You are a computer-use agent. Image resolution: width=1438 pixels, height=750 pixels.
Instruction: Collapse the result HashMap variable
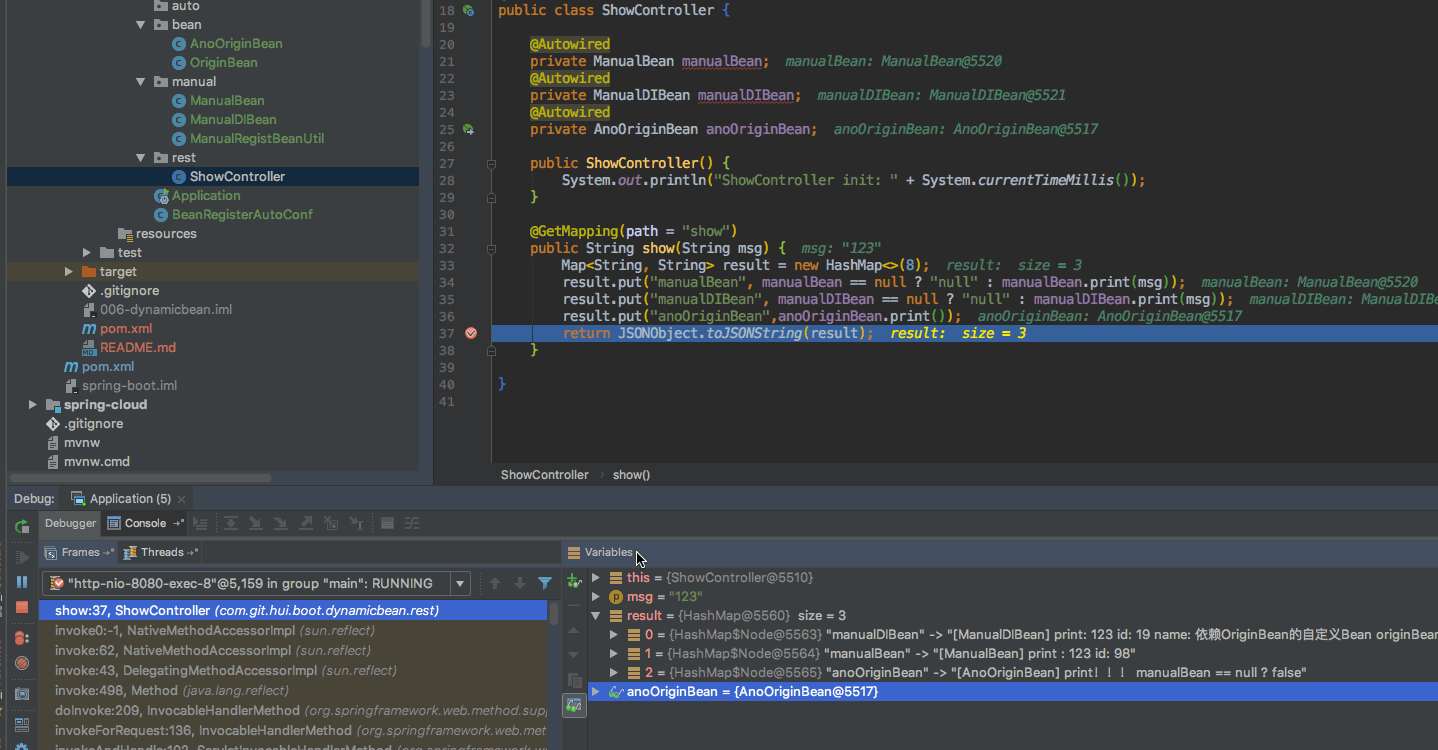tap(596, 615)
